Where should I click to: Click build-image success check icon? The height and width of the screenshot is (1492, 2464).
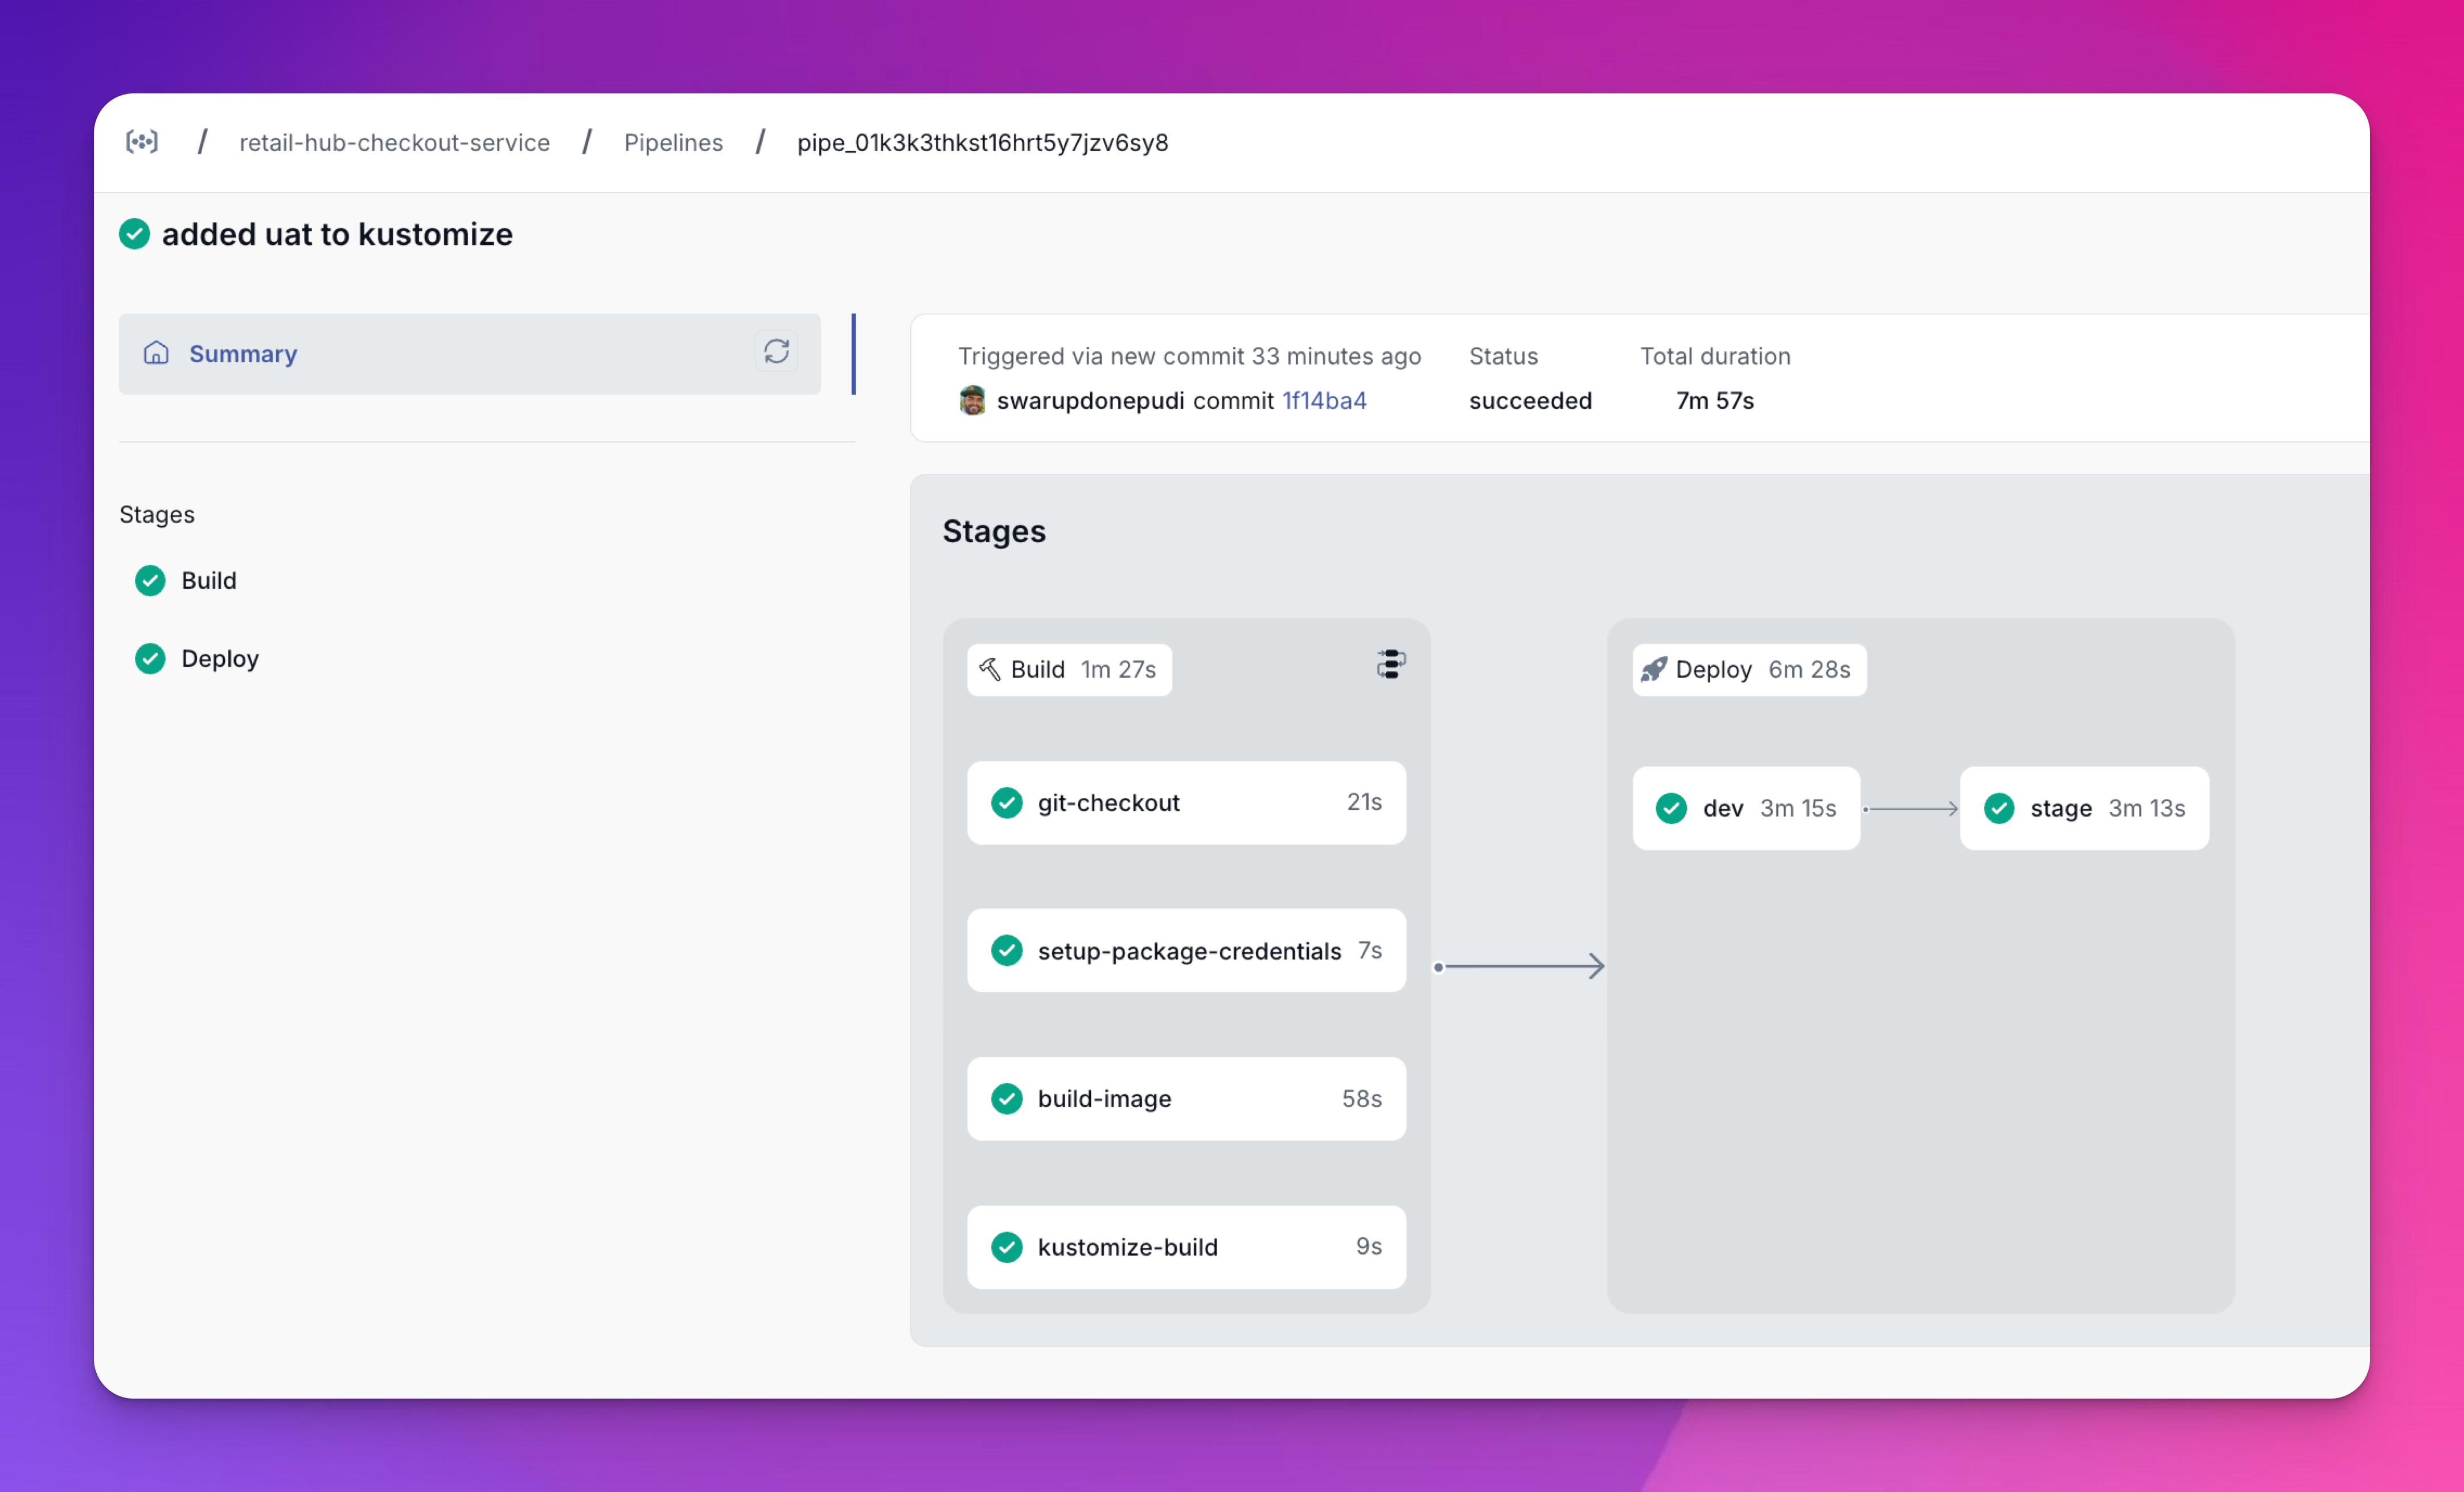(1006, 1098)
